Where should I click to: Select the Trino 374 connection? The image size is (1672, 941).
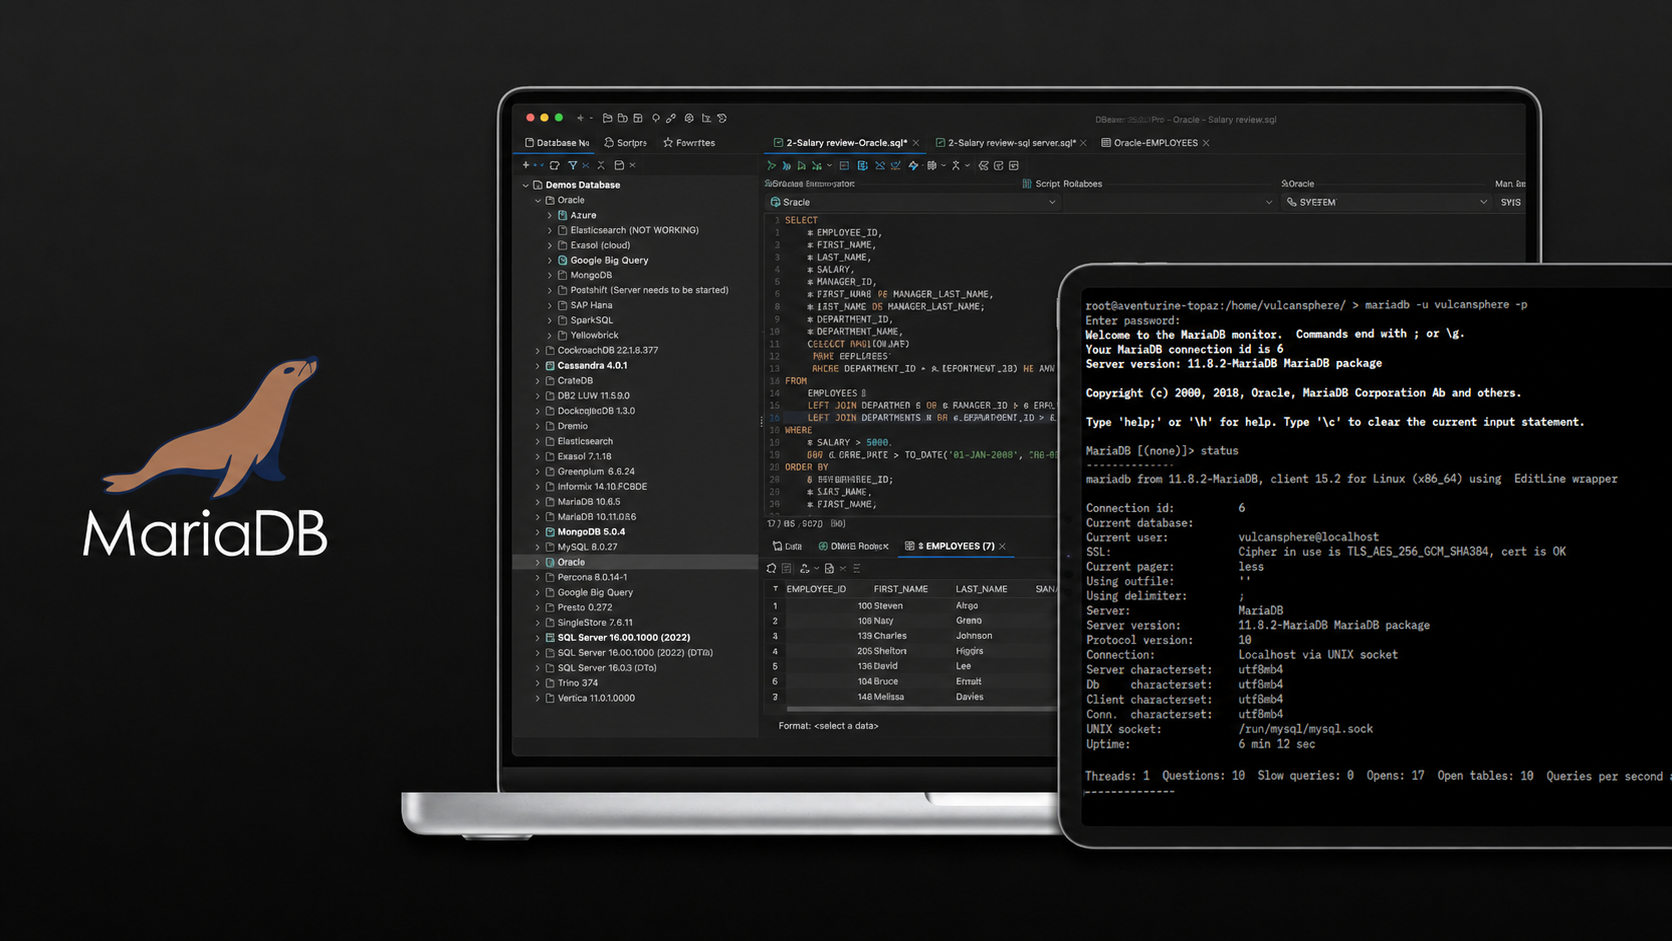click(x=577, y=683)
